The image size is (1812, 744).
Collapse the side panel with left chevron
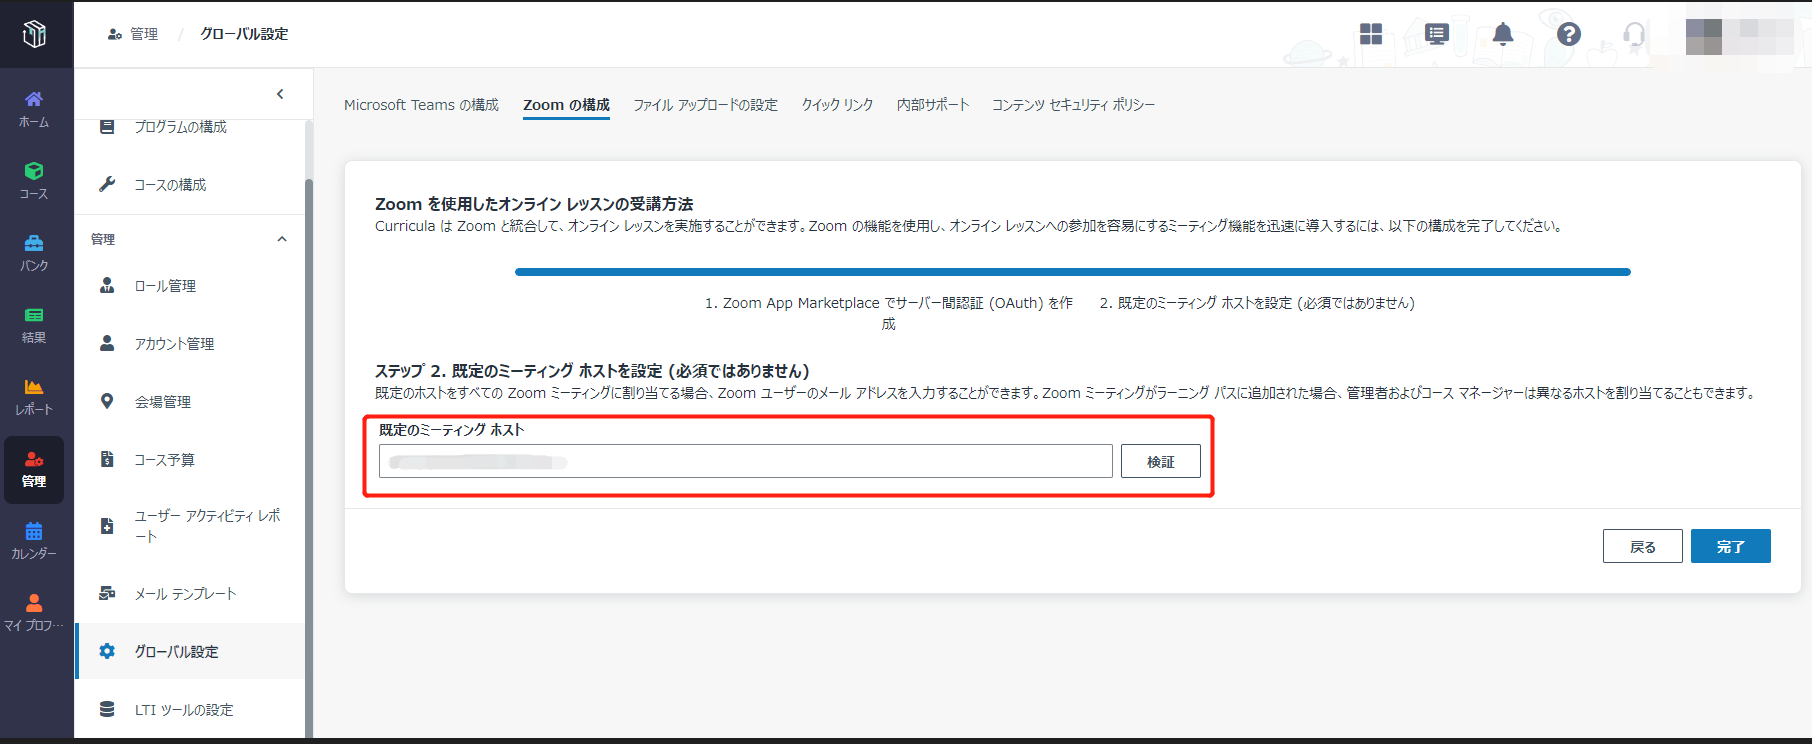(280, 94)
